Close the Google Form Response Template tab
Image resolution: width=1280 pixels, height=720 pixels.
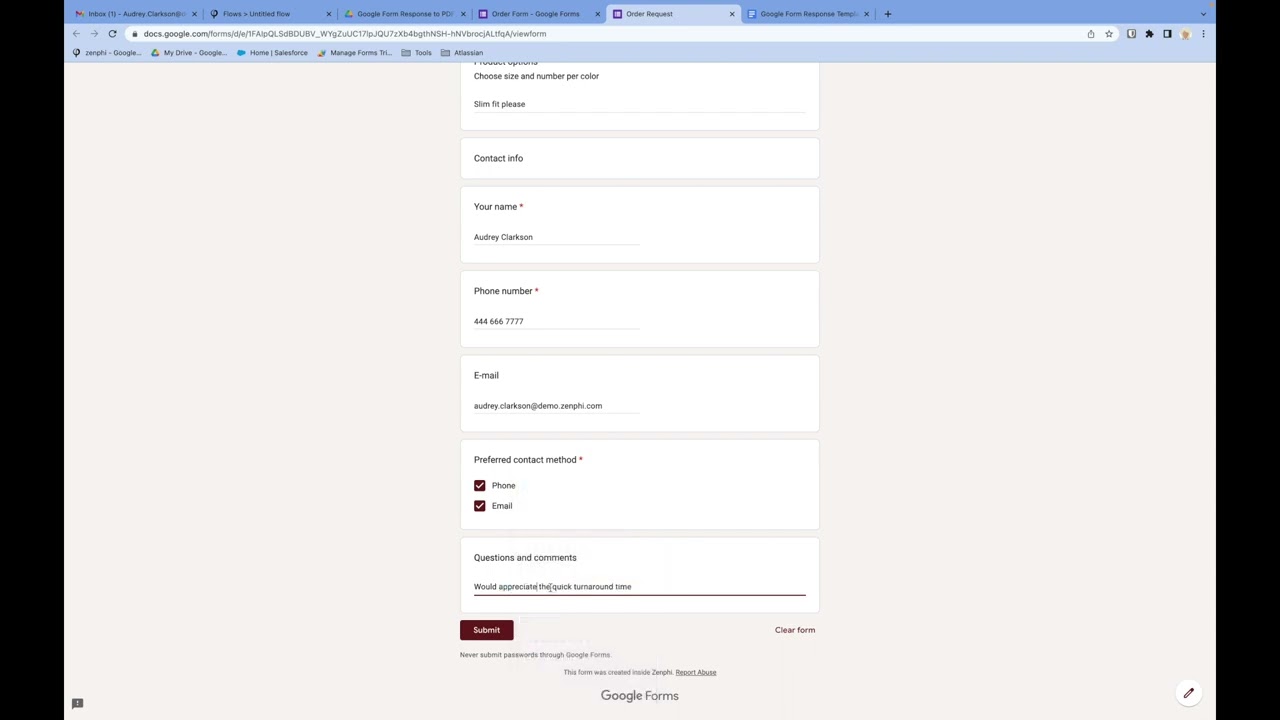866,14
